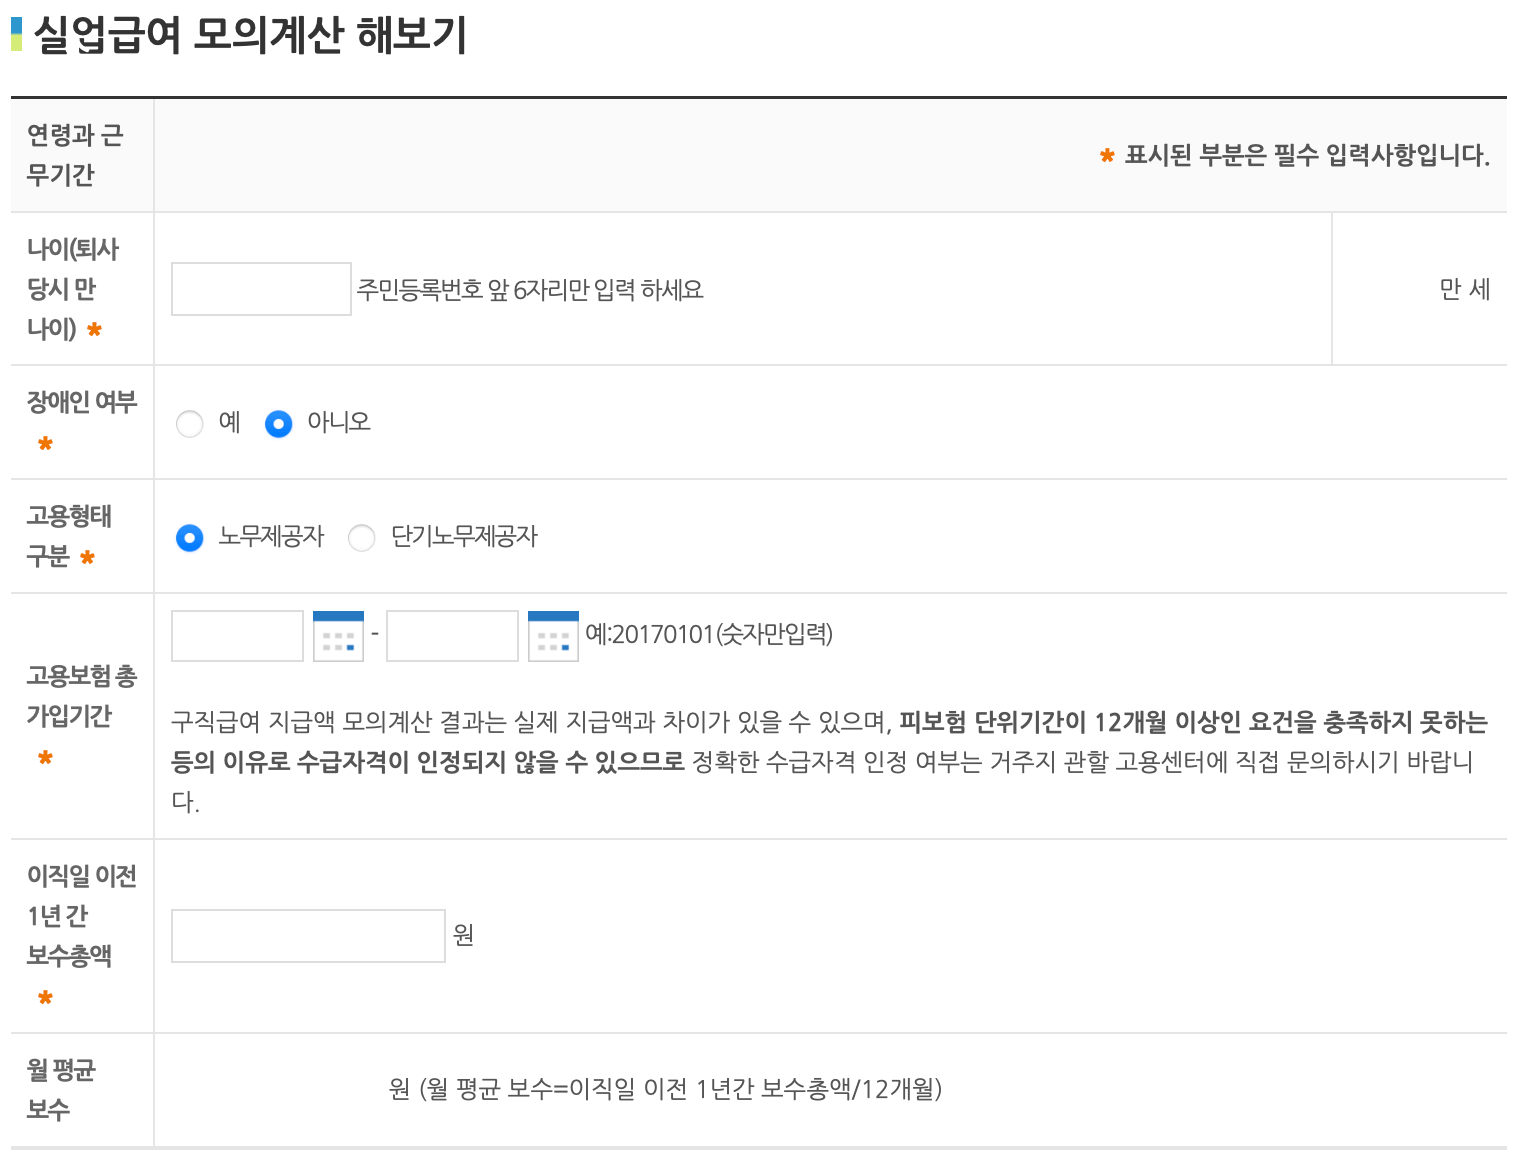Select the 노무제공자 employment type option
This screenshot has height=1158, width=1521.
tap(190, 536)
